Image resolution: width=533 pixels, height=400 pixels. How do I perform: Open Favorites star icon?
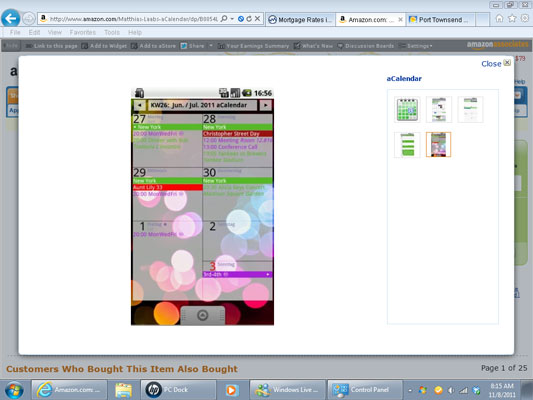point(512,18)
